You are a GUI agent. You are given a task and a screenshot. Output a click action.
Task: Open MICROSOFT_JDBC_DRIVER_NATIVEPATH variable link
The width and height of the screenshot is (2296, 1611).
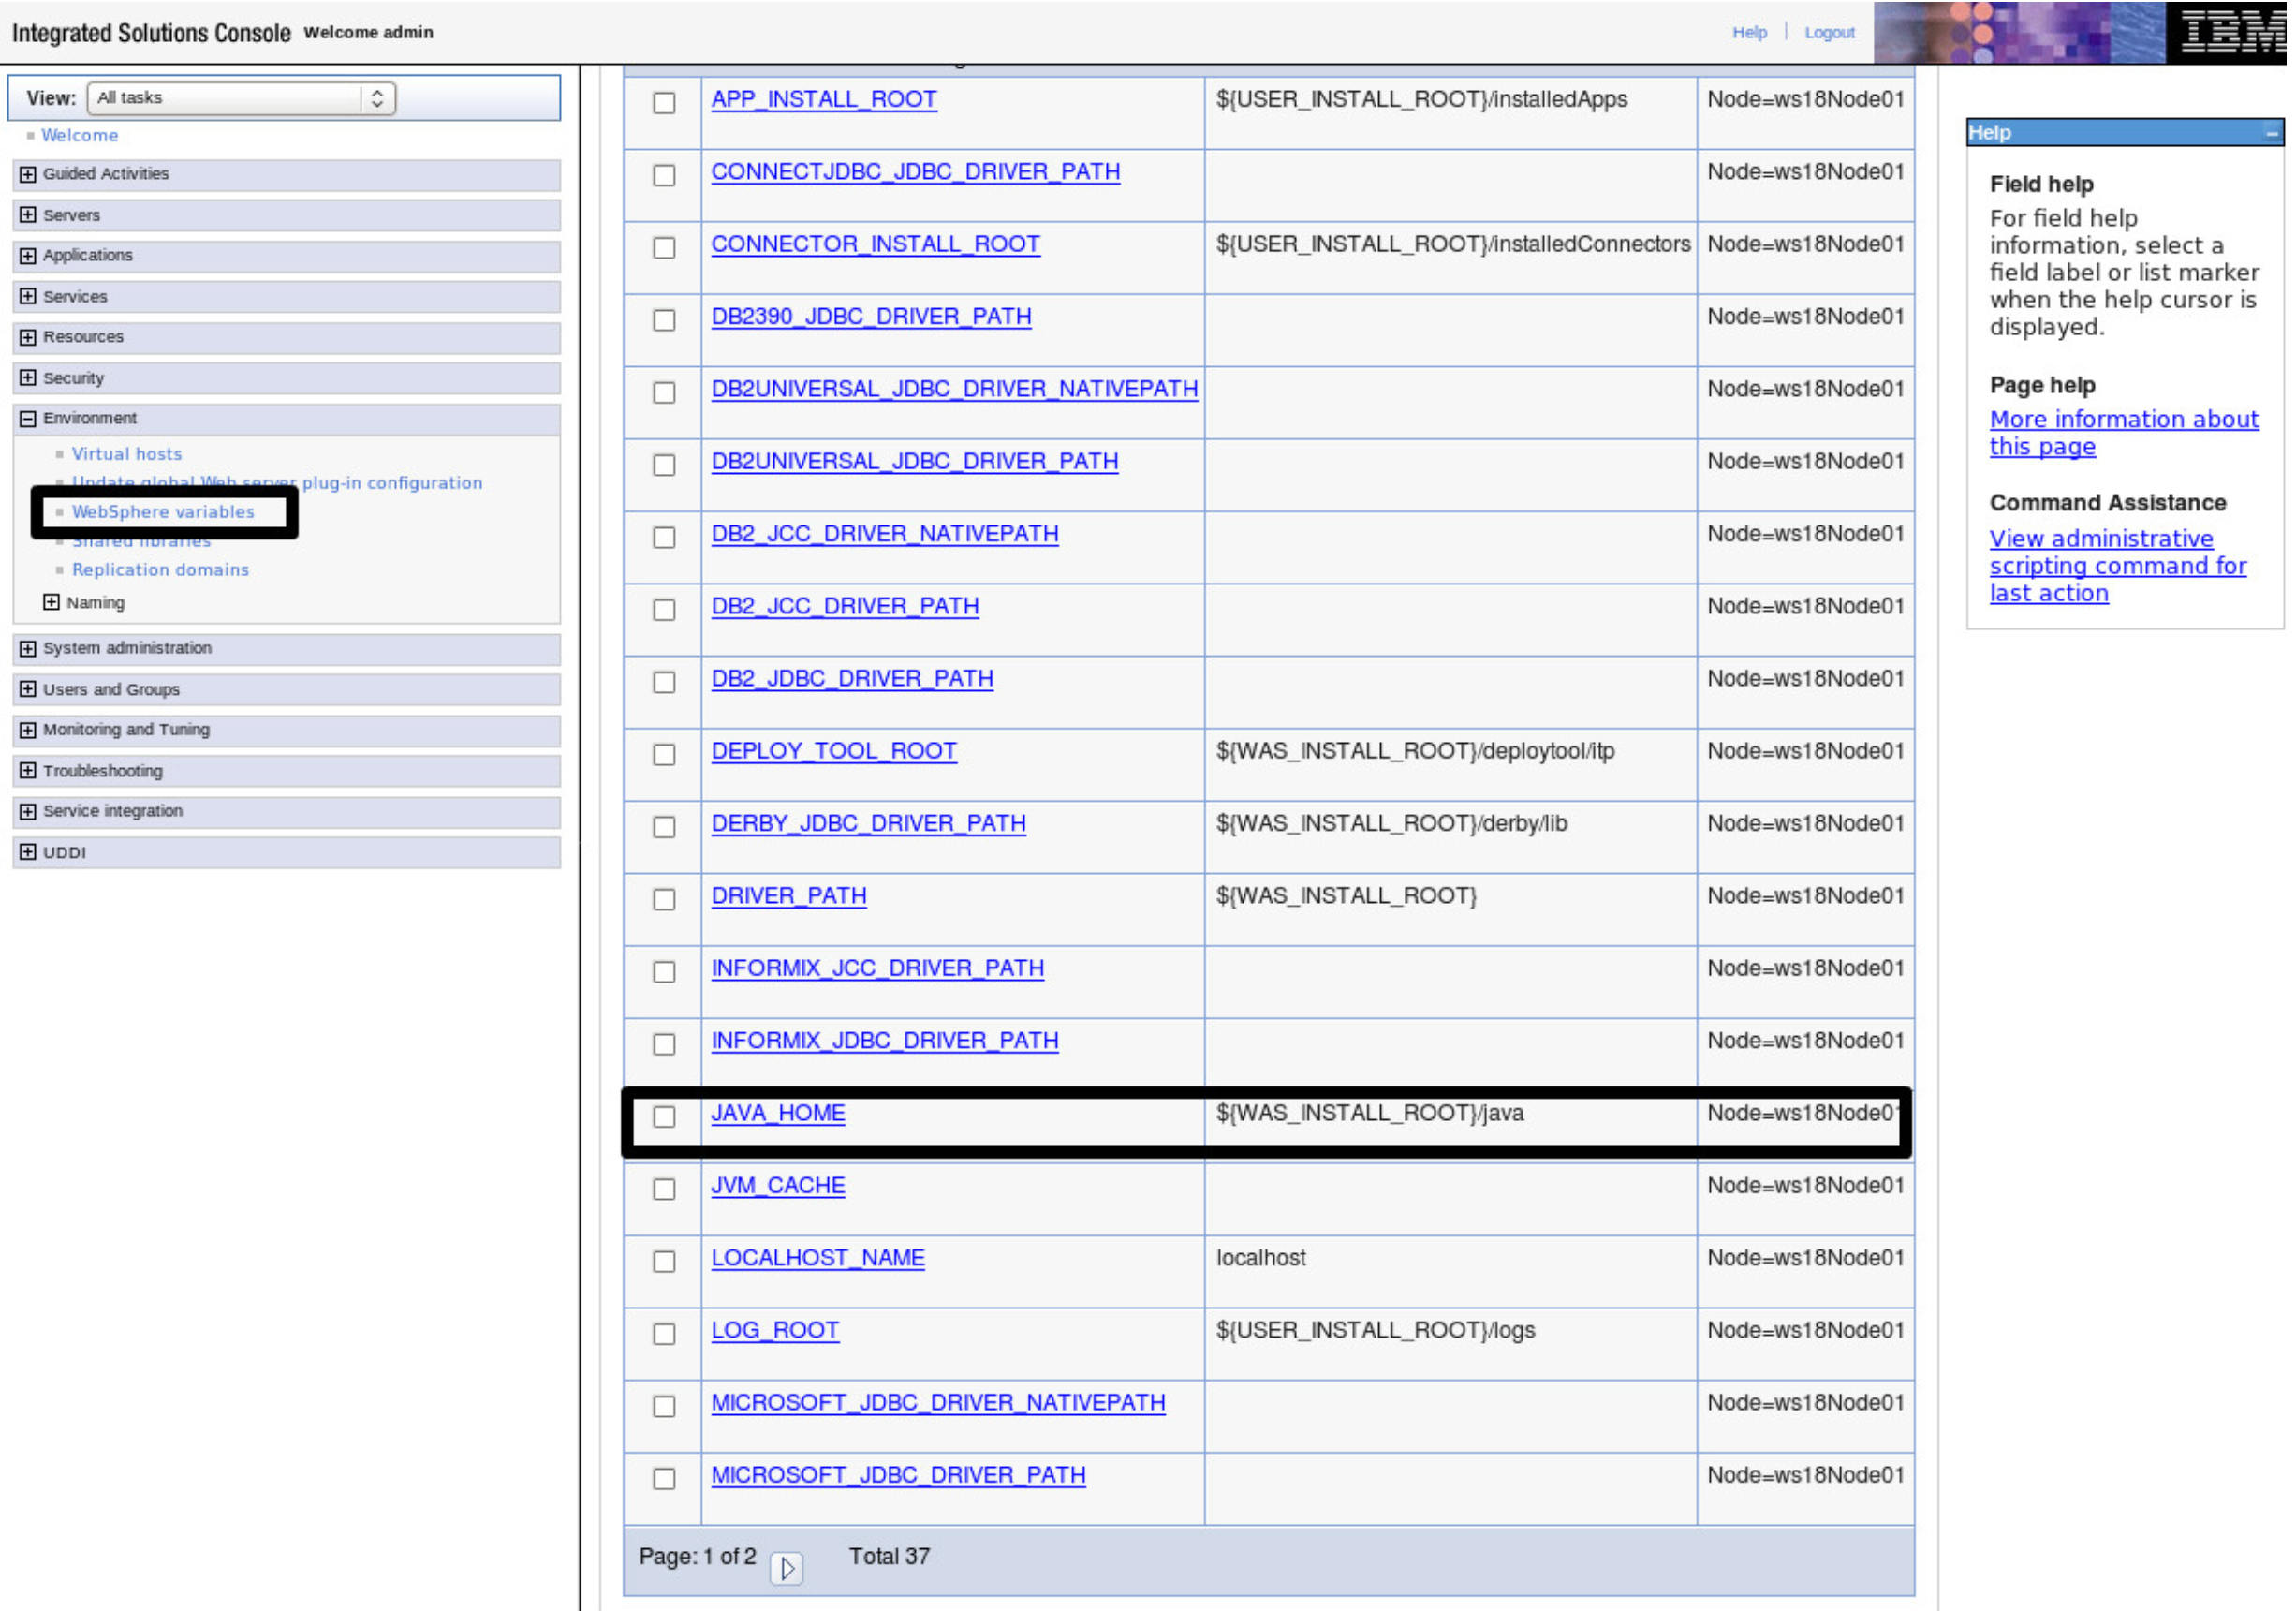[x=939, y=1403]
